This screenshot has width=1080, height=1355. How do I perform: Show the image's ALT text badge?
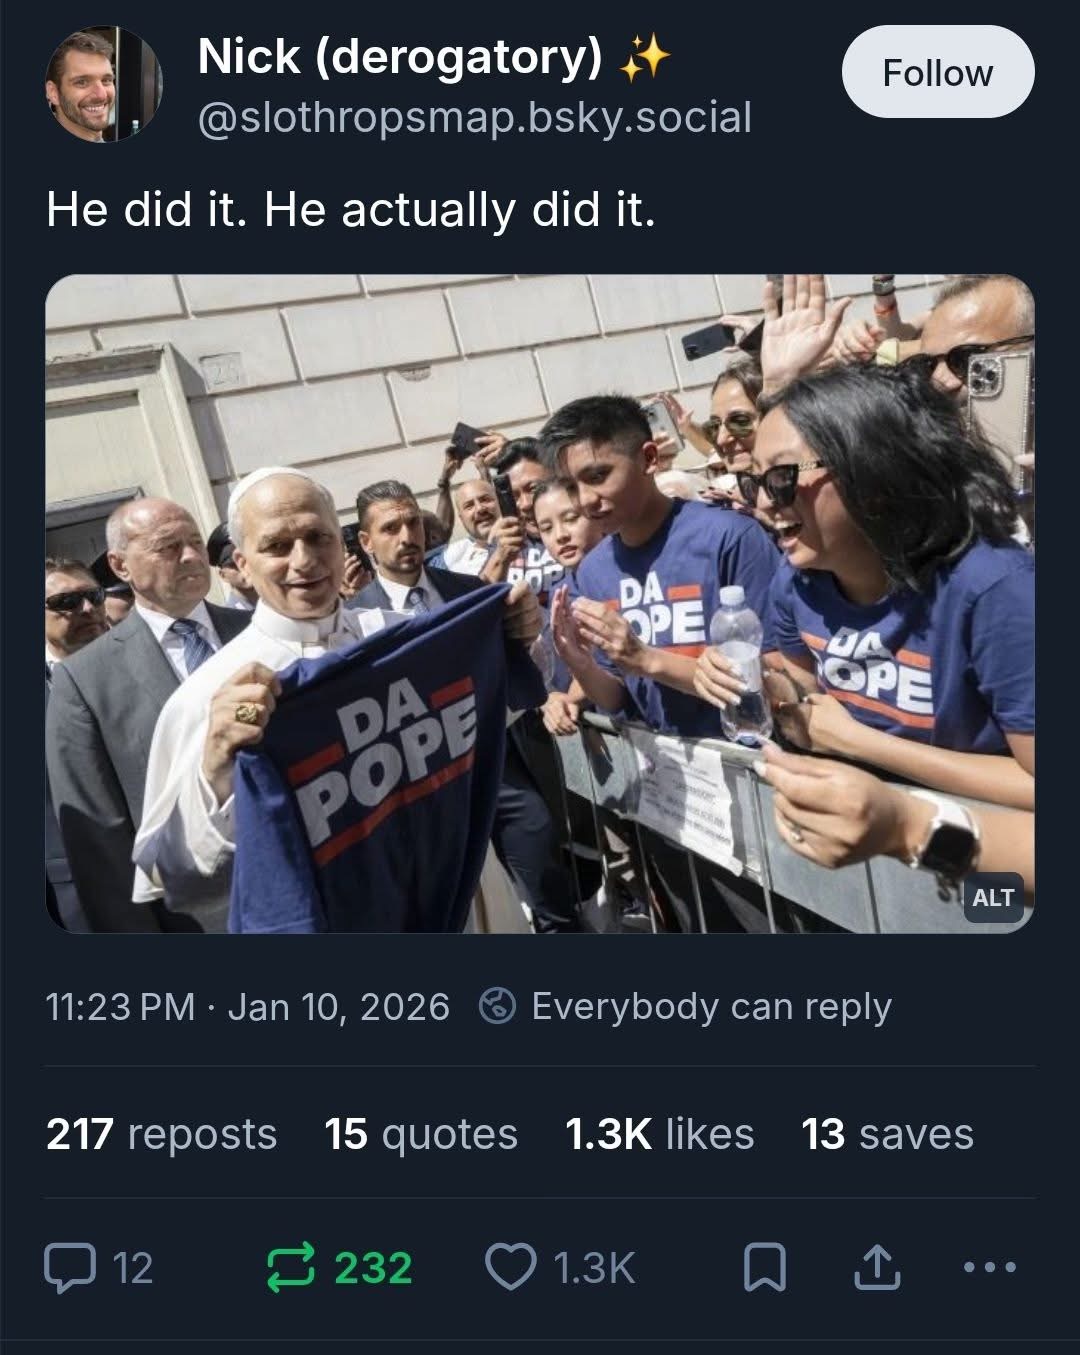point(993,897)
